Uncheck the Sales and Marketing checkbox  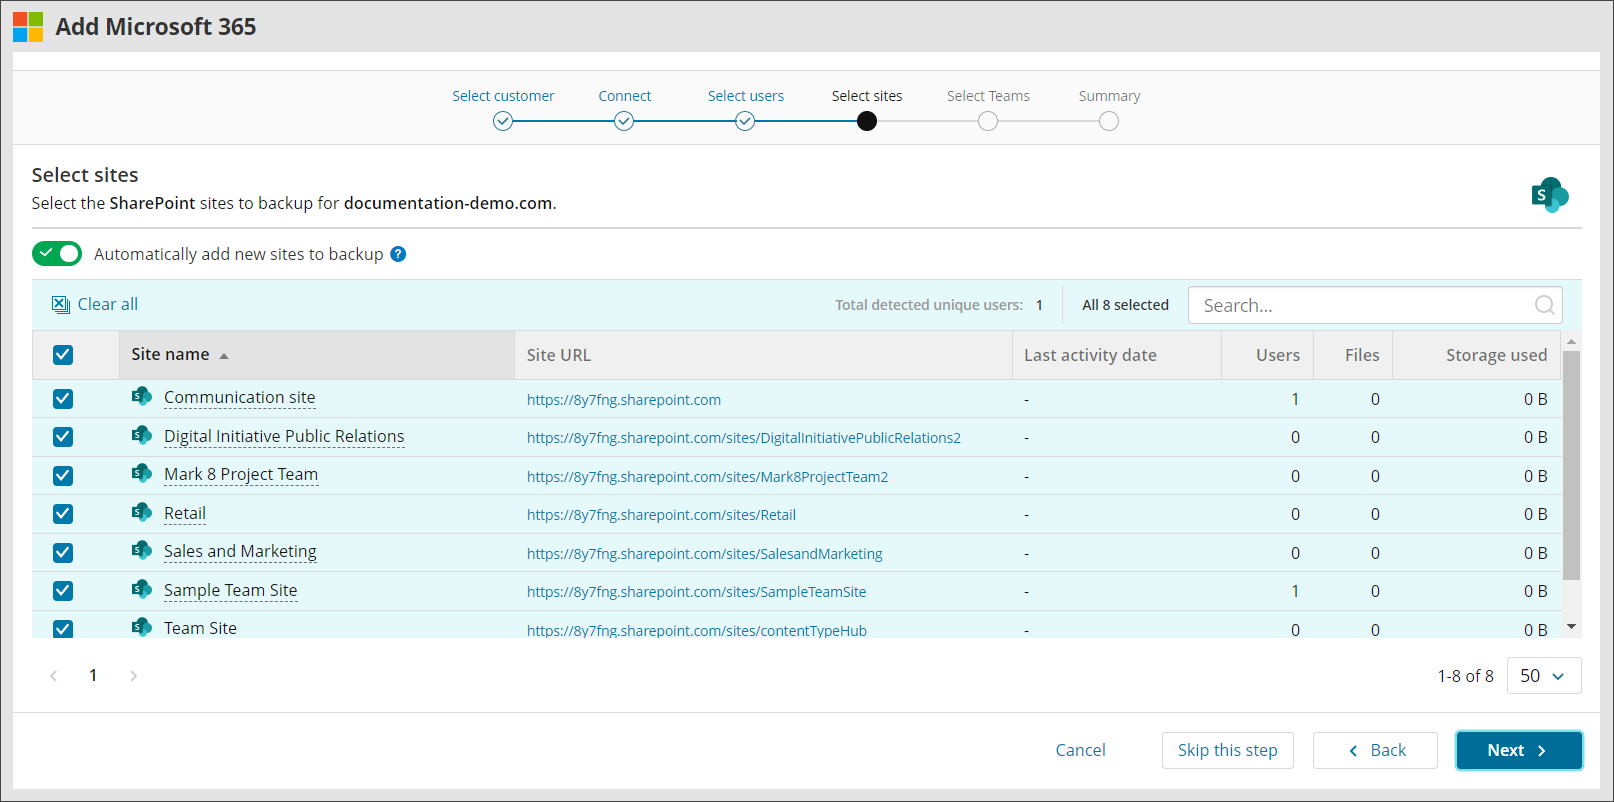pos(63,553)
